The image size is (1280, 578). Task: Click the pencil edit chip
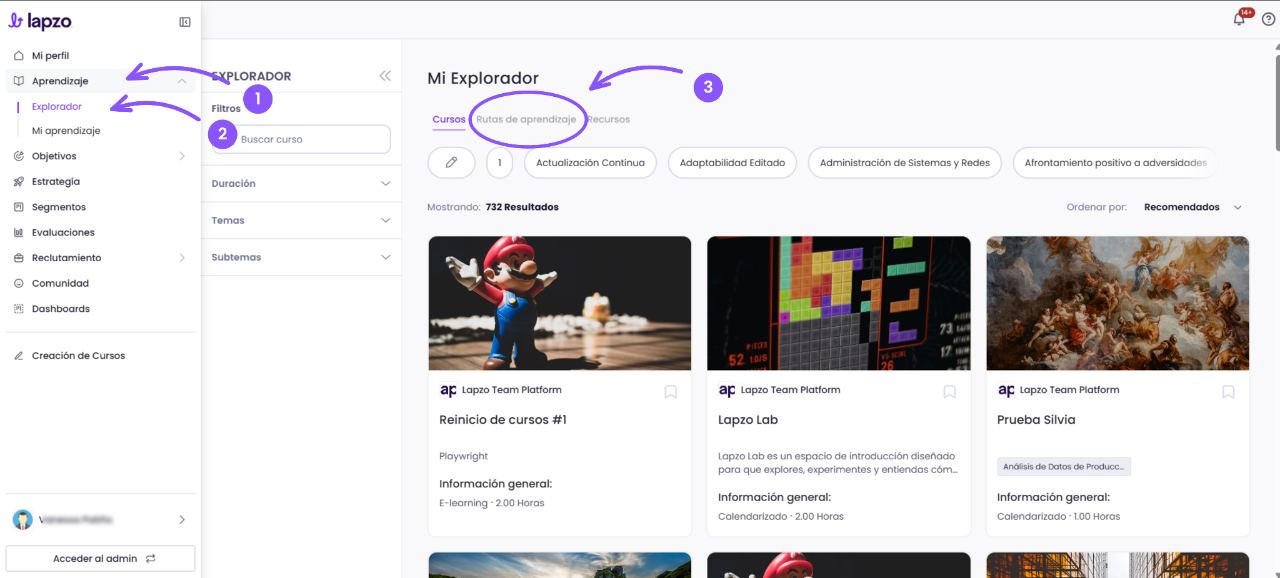(451, 163)
